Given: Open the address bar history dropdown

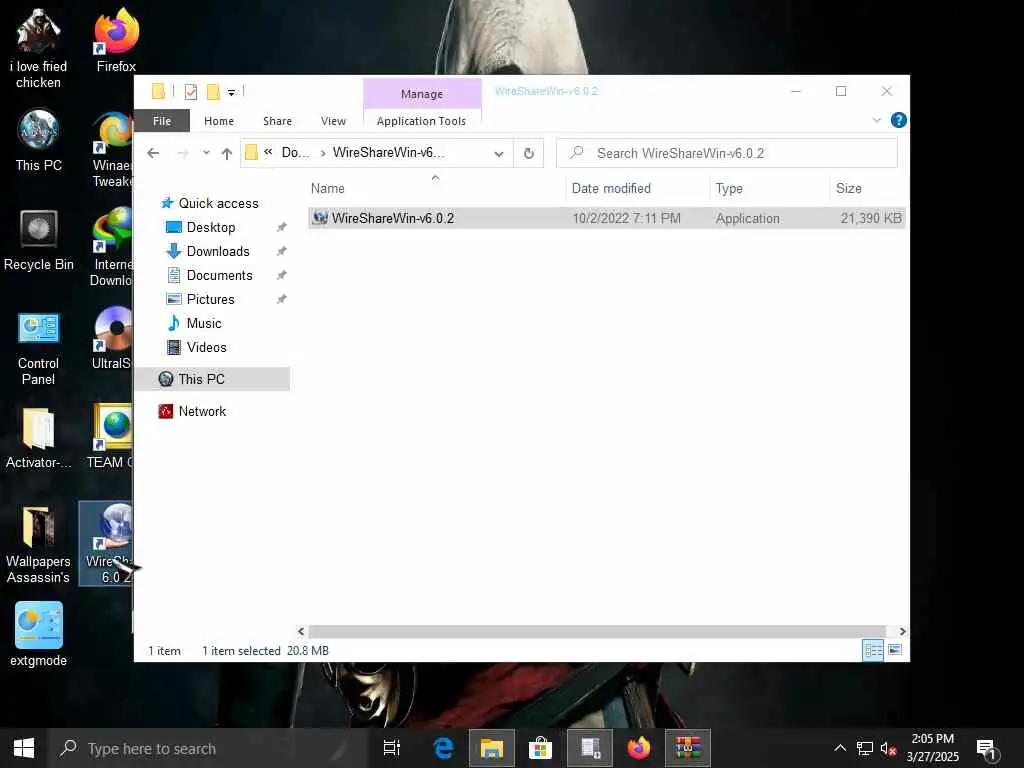Looking at the screenshot, I should pyautogui.click(x=499, y=153).
